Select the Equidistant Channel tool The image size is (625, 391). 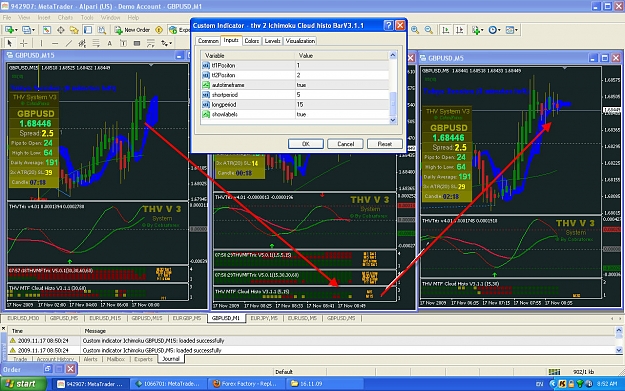tap(82, 43)
